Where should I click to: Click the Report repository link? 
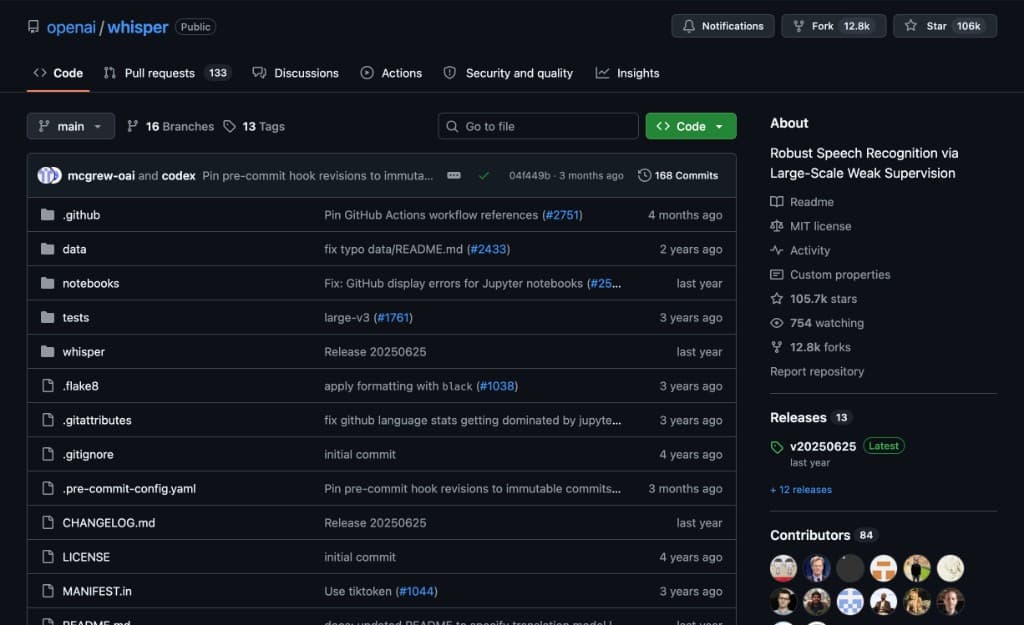817,371
